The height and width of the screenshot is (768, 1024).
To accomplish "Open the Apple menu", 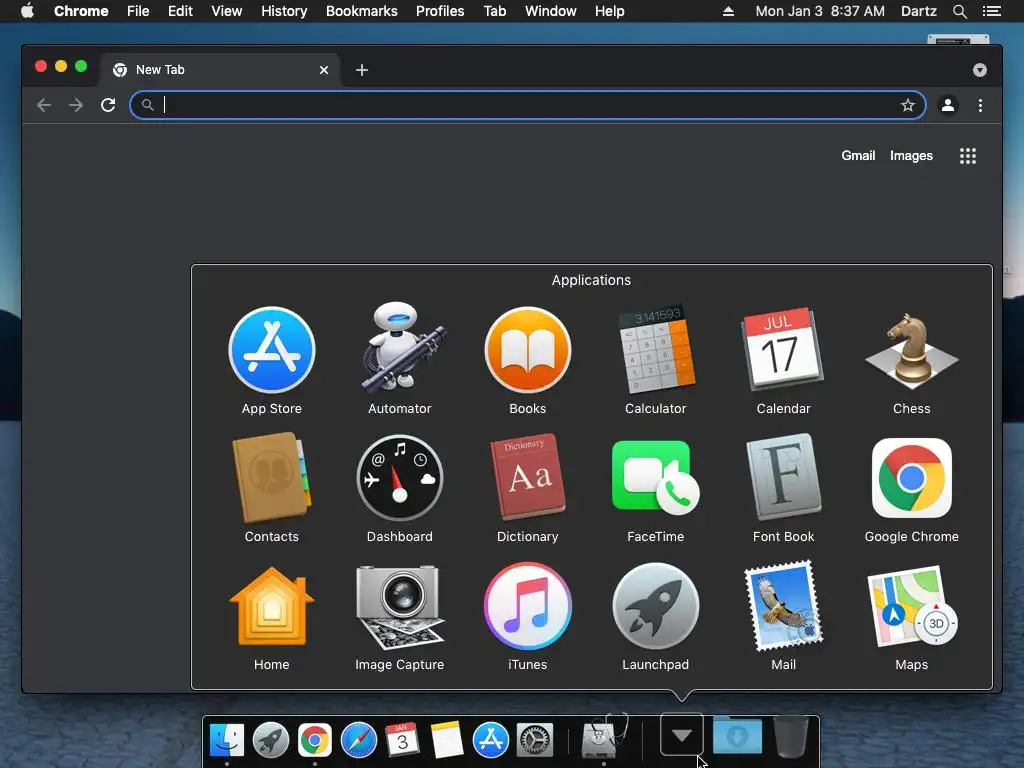I will [x=27, y=11].
